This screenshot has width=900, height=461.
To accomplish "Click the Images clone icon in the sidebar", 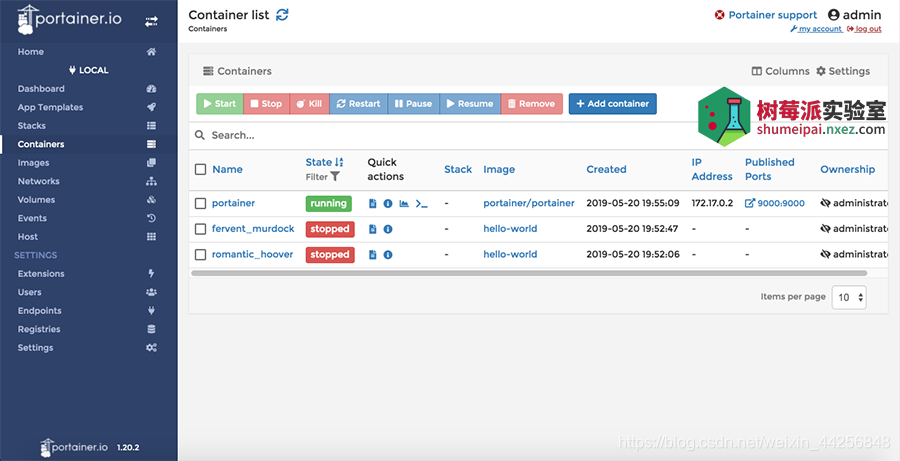I will point(152,163).
